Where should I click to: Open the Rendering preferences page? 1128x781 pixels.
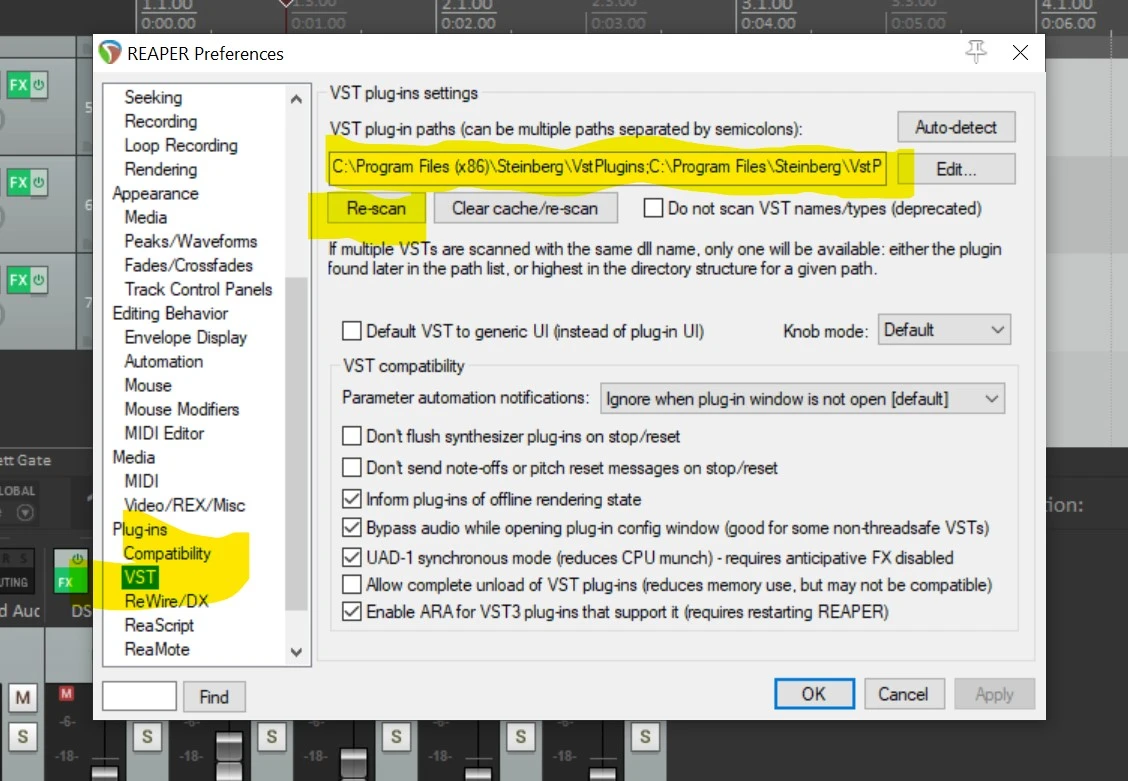point(160,169)
